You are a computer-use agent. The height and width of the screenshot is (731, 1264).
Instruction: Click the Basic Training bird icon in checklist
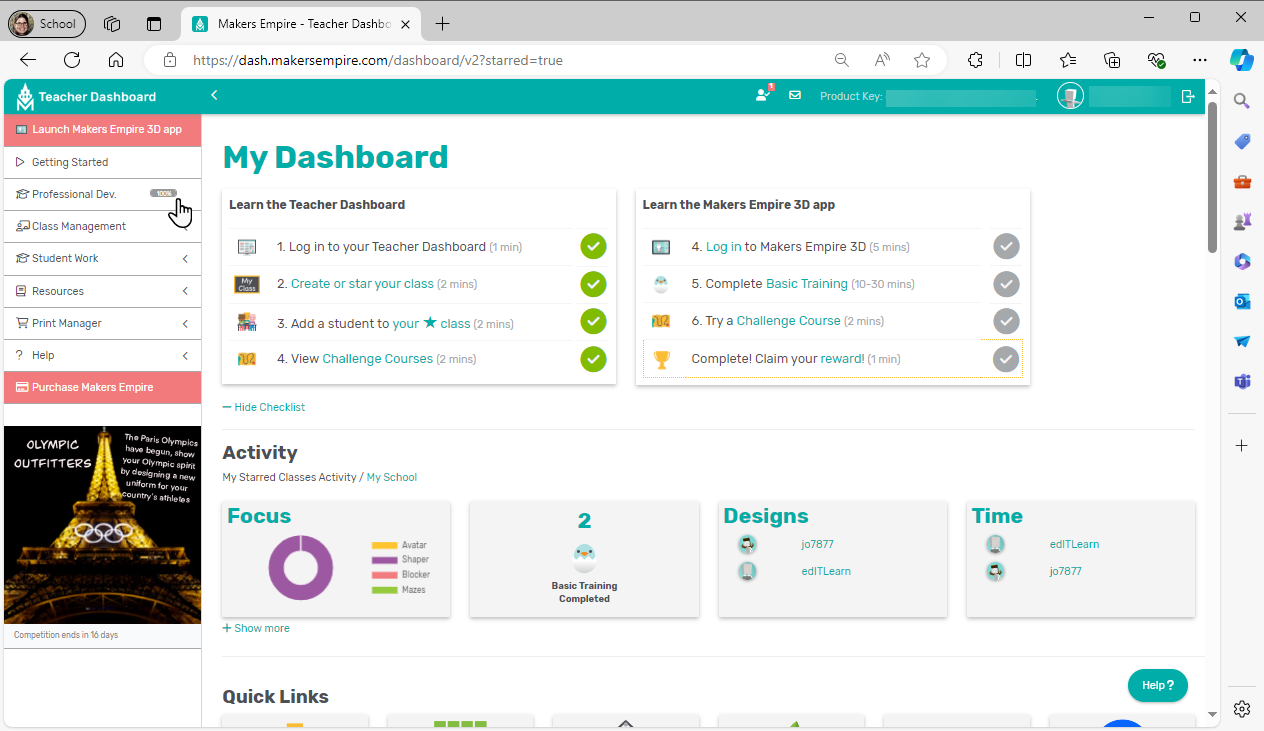[x=661, y=284]
